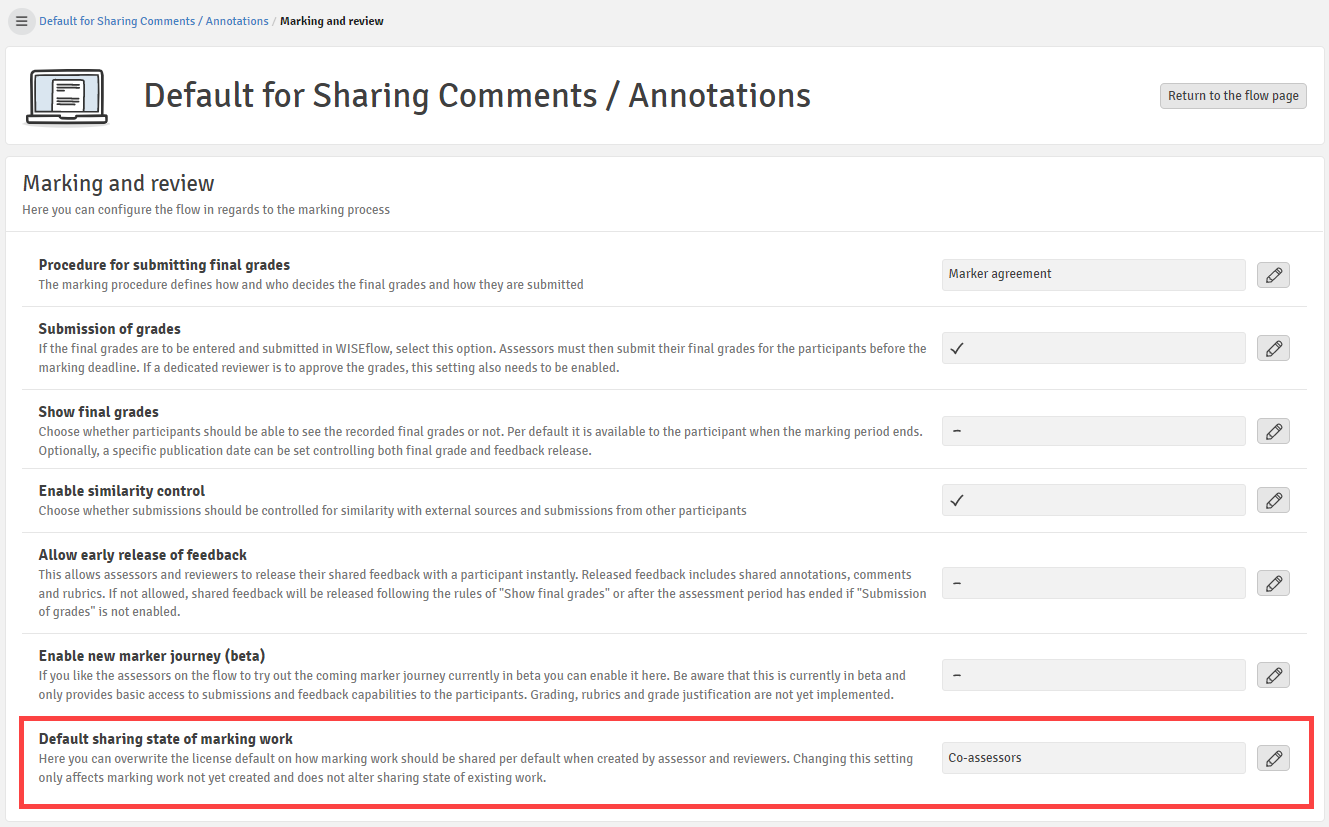Viewport: 1329px width, 827px height.
Task: Click the Return to the flow page button
Action: tap(1233, 96)
